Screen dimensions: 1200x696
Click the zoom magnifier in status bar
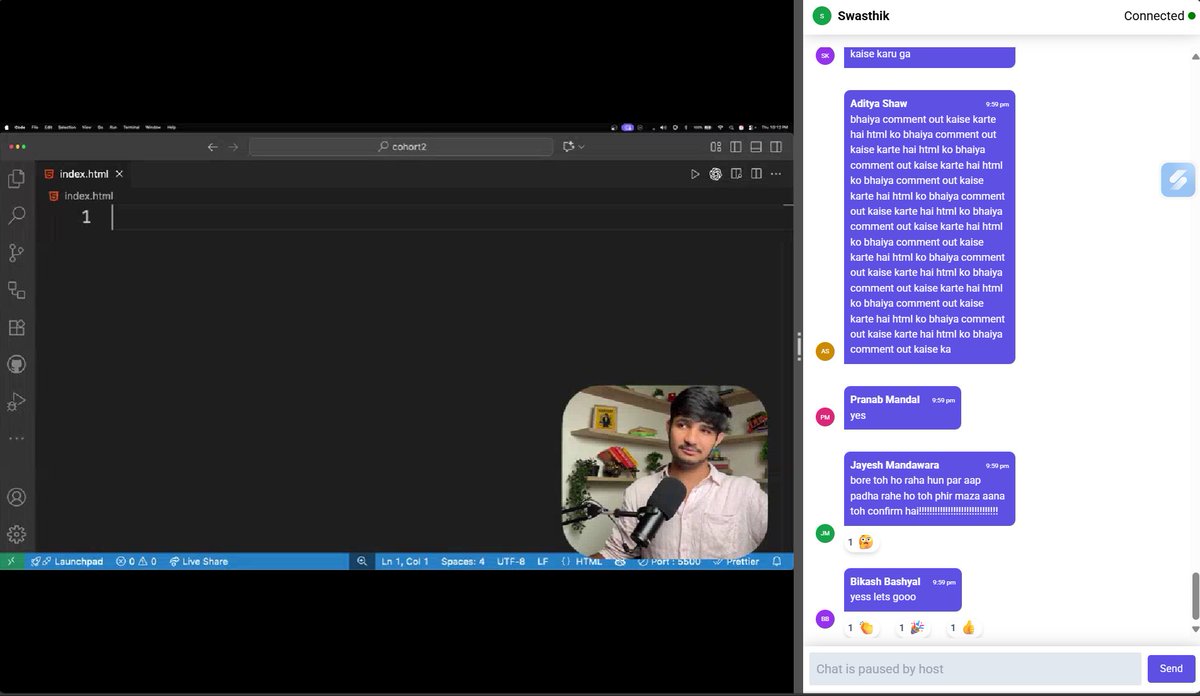[x=362, y=562]
